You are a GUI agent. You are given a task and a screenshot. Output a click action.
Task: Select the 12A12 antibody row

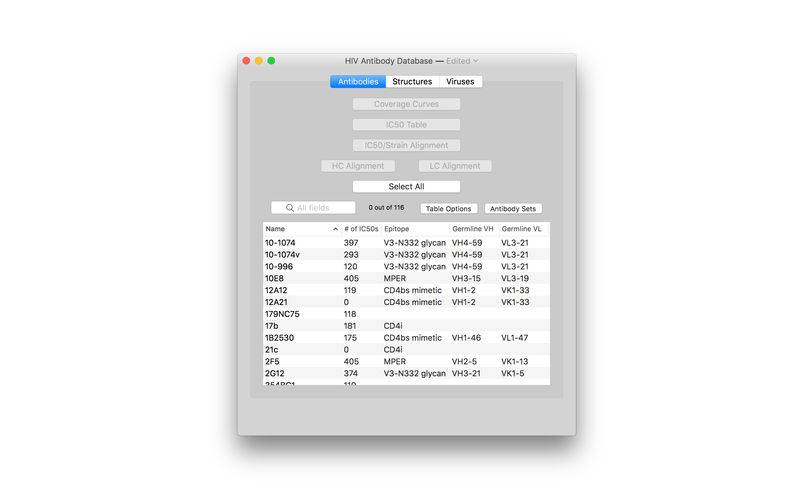(406, 290)
